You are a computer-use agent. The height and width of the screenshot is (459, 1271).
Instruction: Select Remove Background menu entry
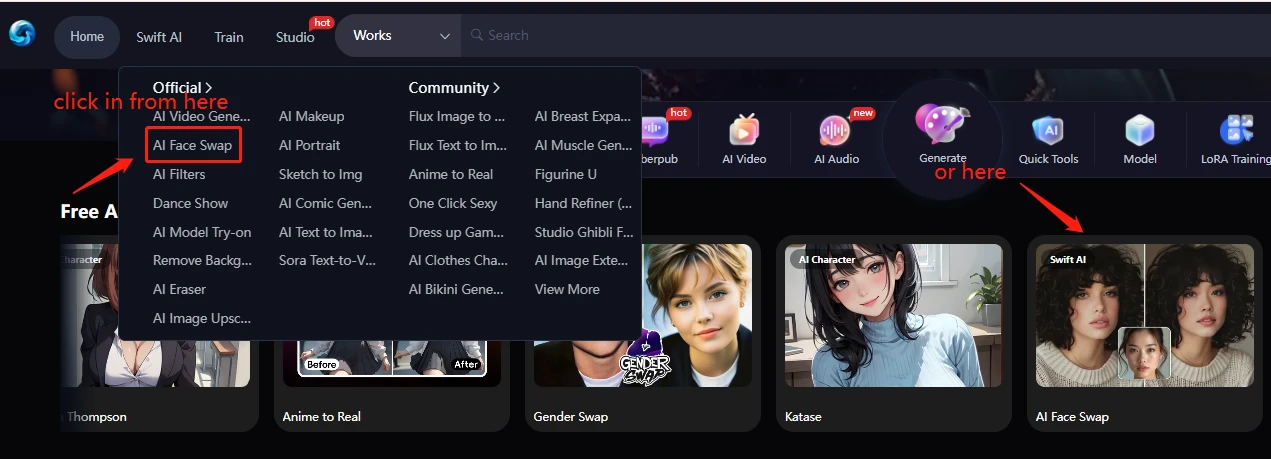(202, 260)
